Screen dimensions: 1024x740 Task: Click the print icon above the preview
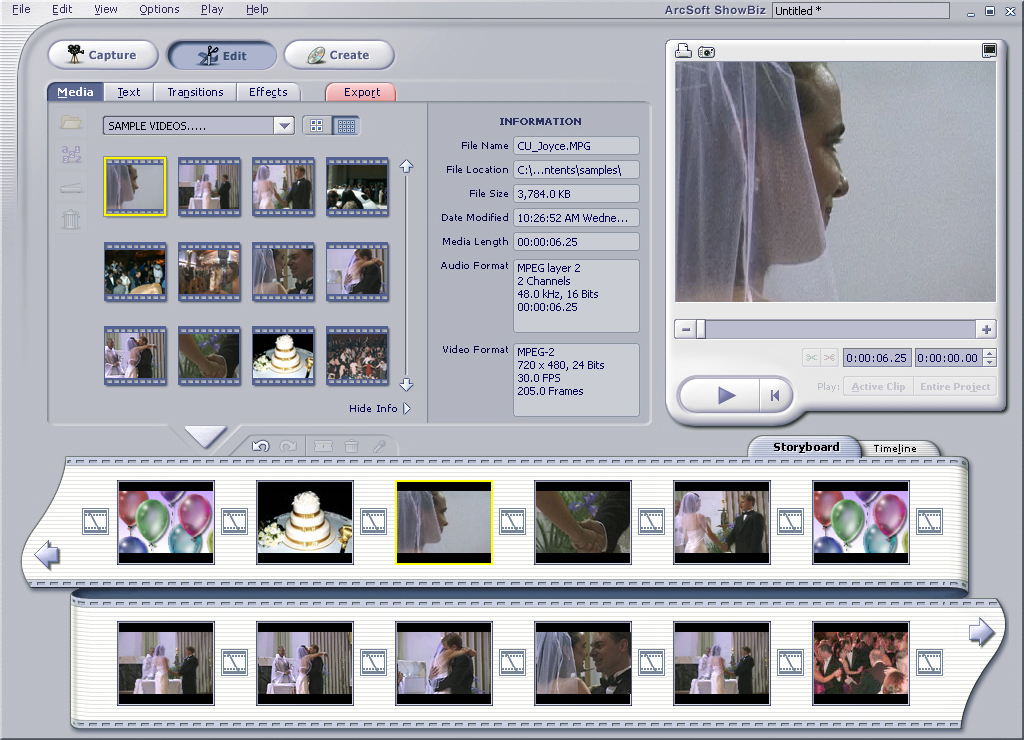point(683,51)
